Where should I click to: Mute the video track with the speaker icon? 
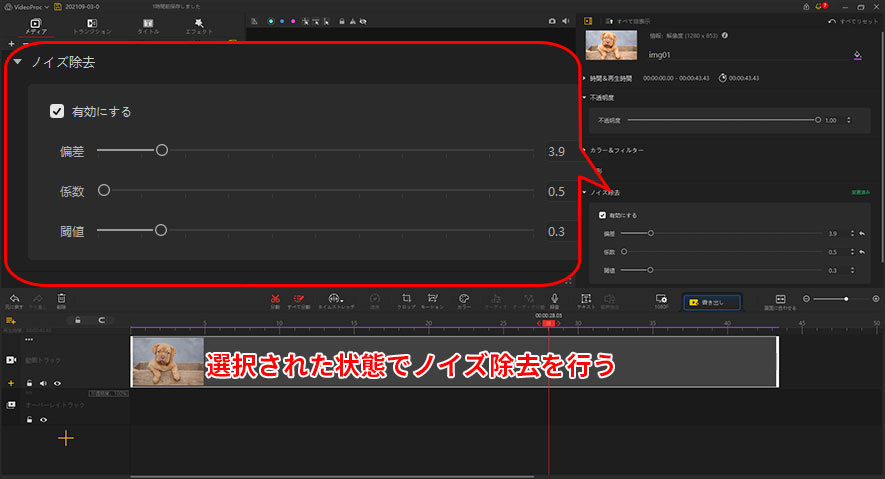43,384
